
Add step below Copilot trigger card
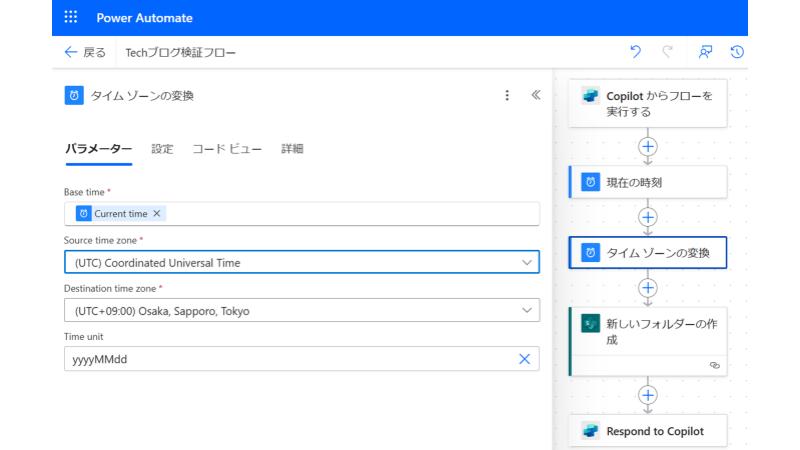tap(648, 147)
